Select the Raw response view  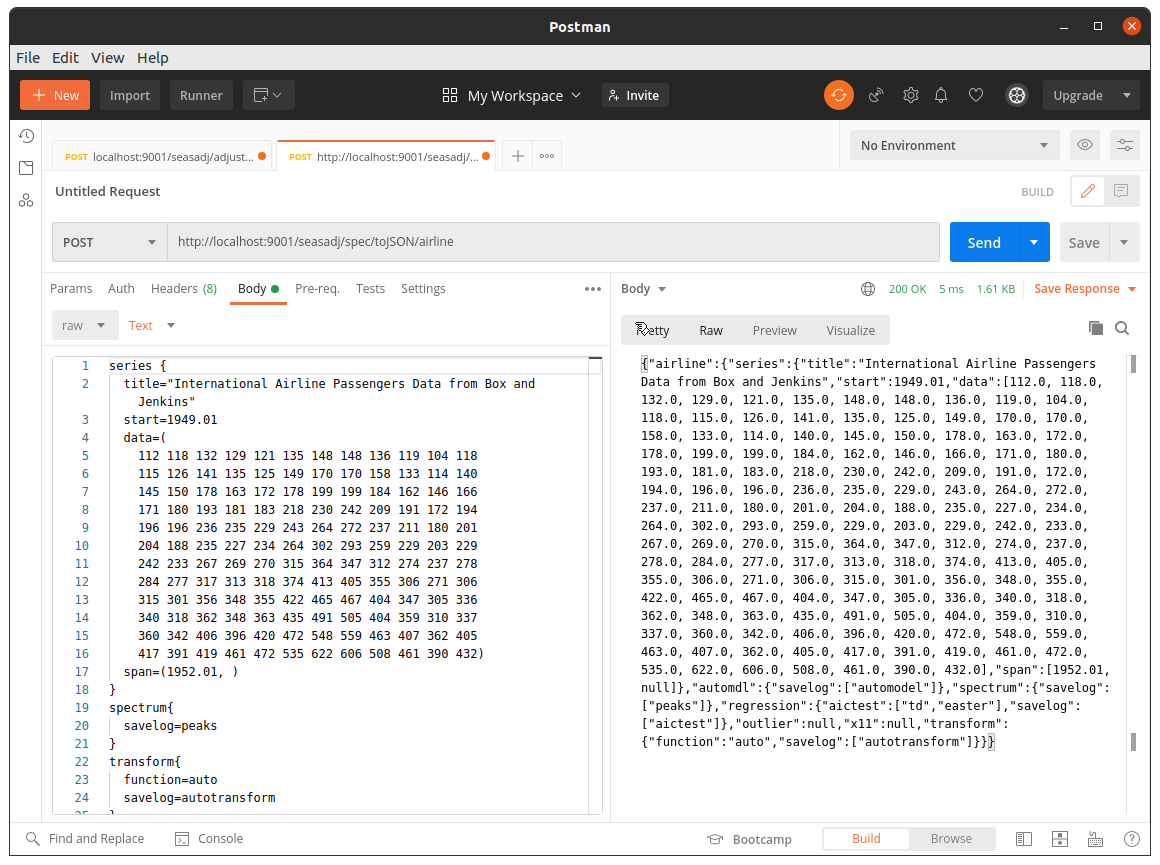tap(711, 330)
